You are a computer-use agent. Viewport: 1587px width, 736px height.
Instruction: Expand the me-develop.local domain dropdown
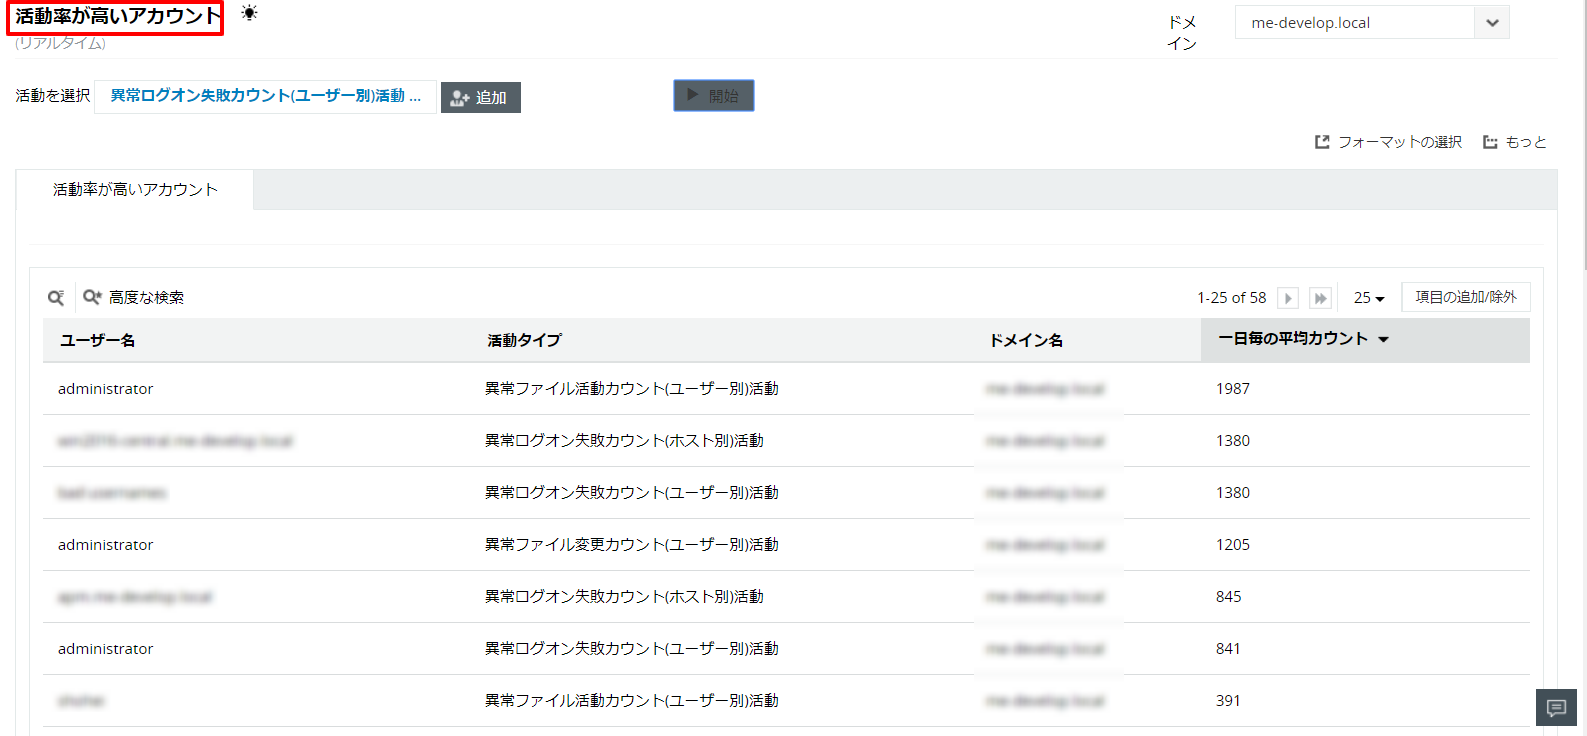(x=1491, y=23)
